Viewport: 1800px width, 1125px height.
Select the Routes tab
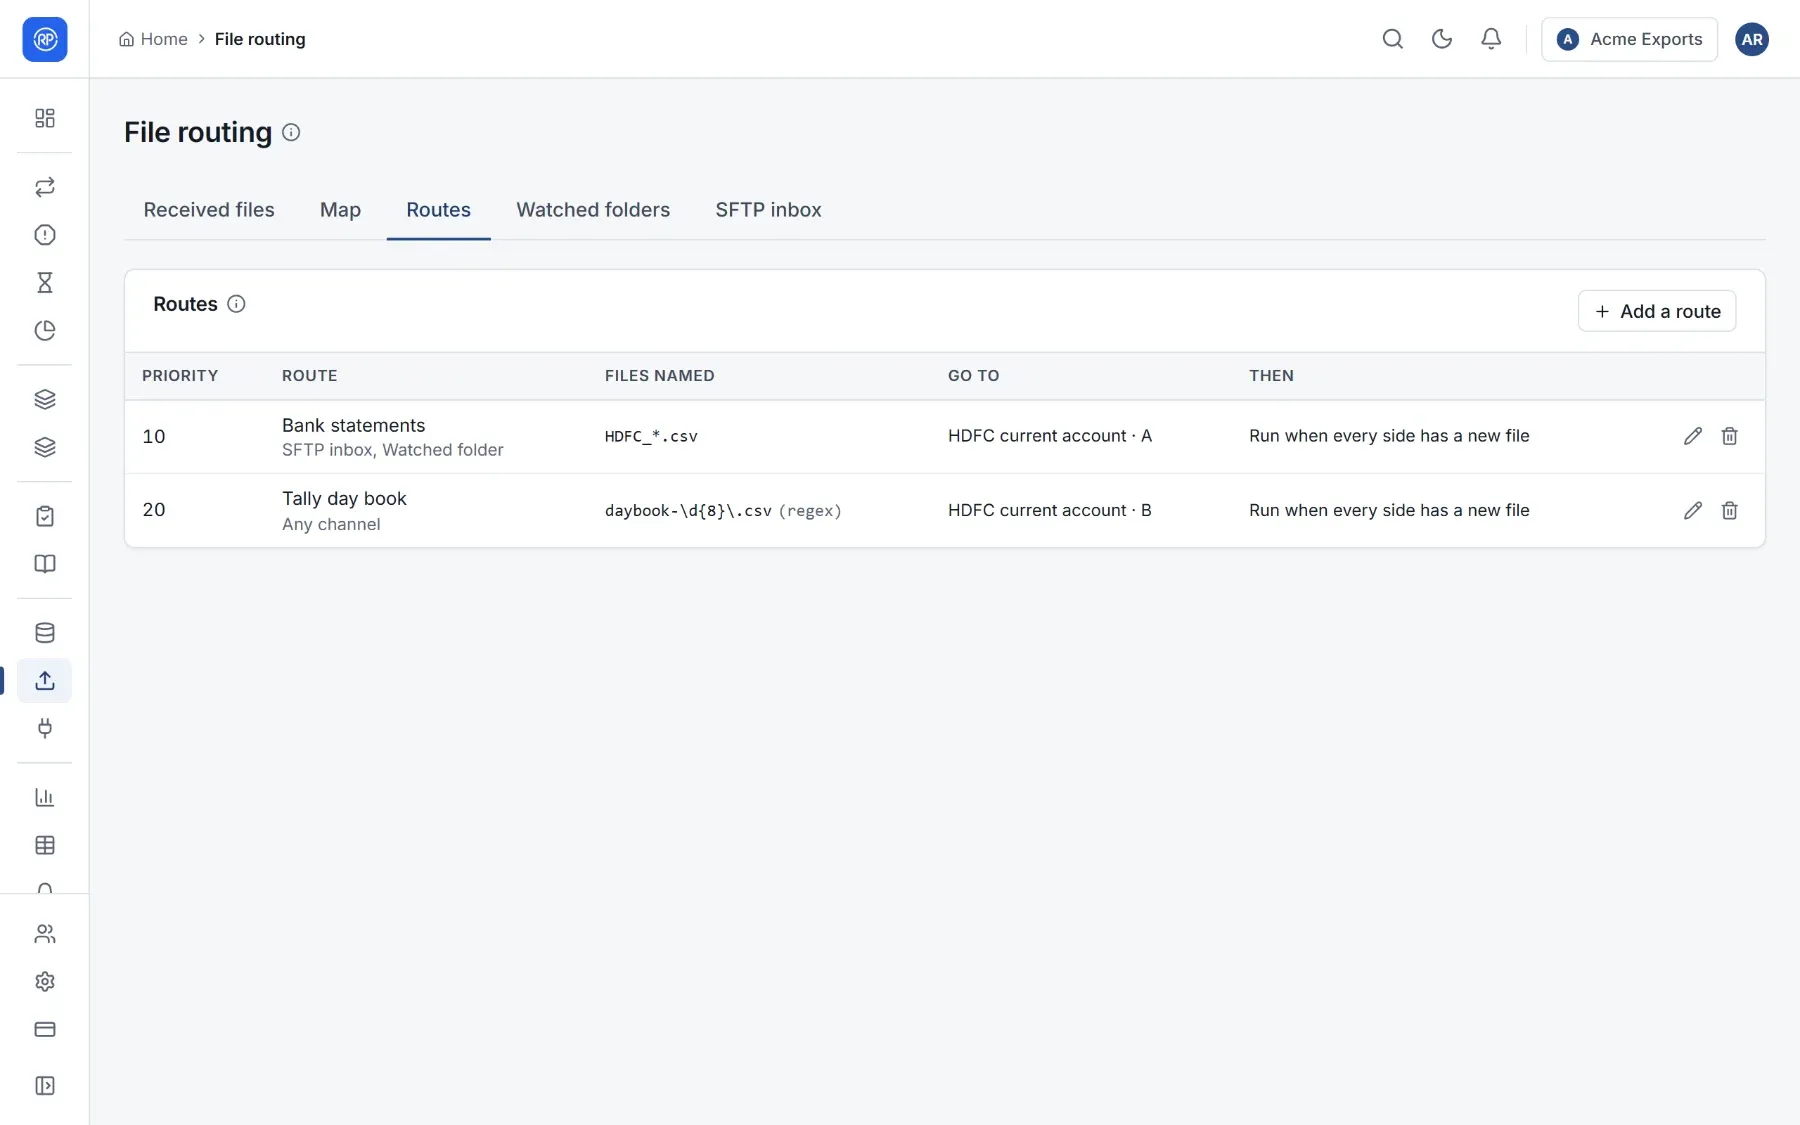[x=438, y=210]
